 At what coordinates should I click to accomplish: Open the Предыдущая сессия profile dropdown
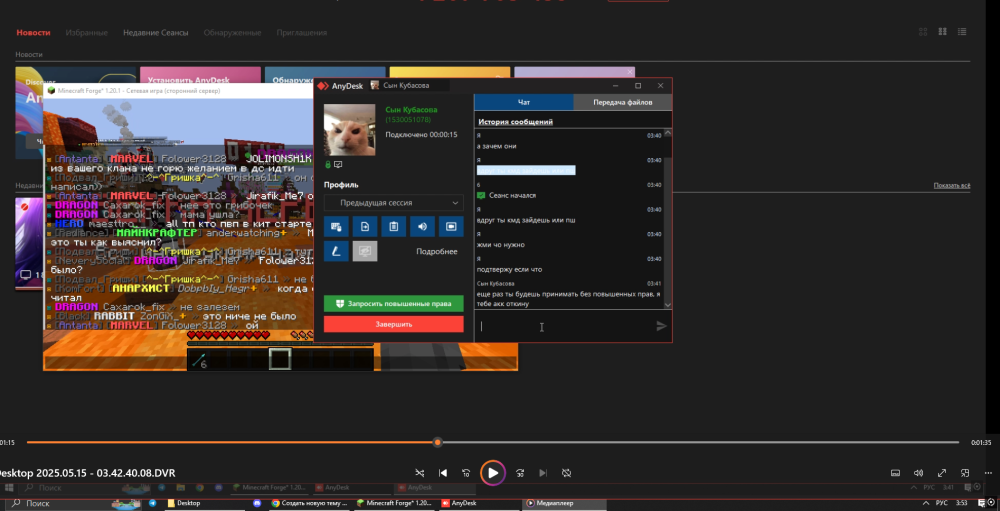pyautogui.click(x=393, y=203)
